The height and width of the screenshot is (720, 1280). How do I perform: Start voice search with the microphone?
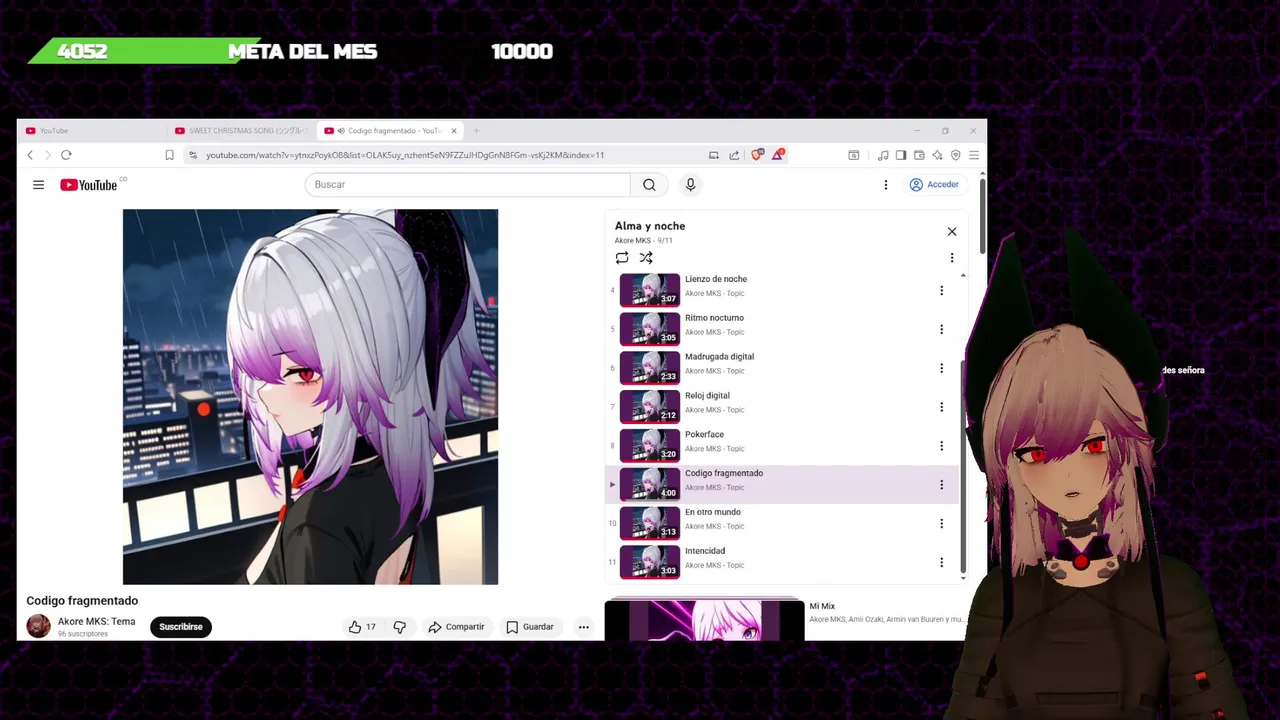click(690, 184)
